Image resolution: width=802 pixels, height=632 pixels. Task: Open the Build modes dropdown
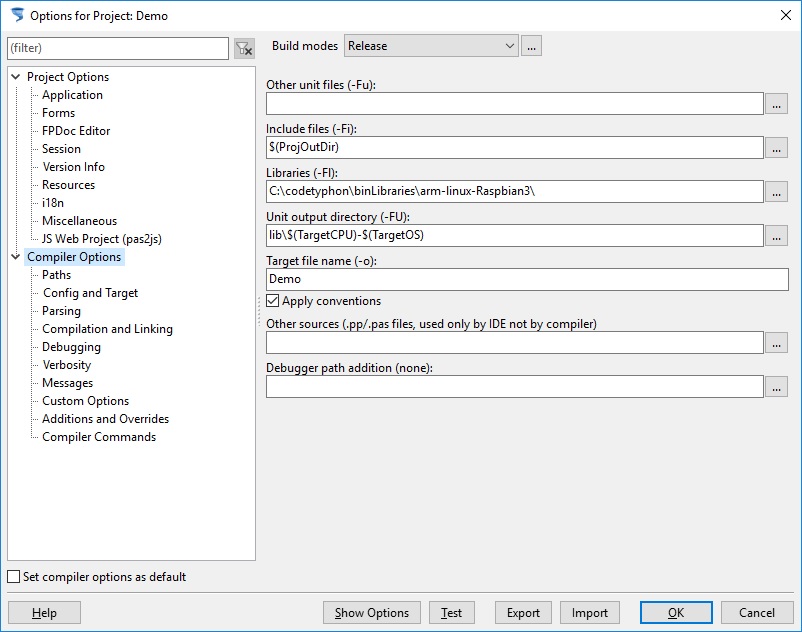click(x=510, y=46)
